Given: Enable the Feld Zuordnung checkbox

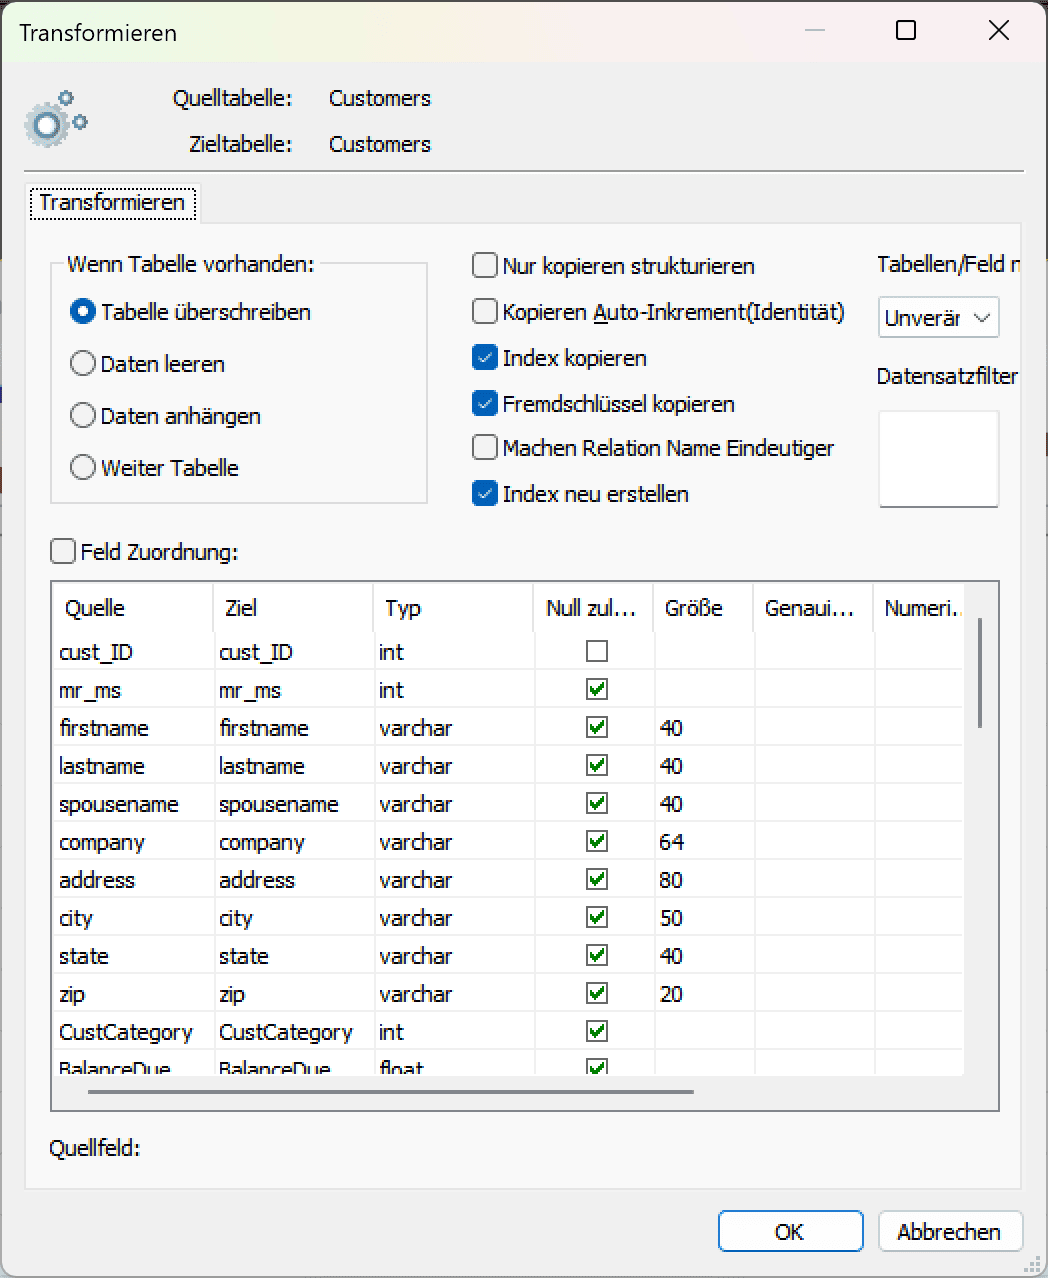Looking at the screenshot, I should (x=63, y=552).
